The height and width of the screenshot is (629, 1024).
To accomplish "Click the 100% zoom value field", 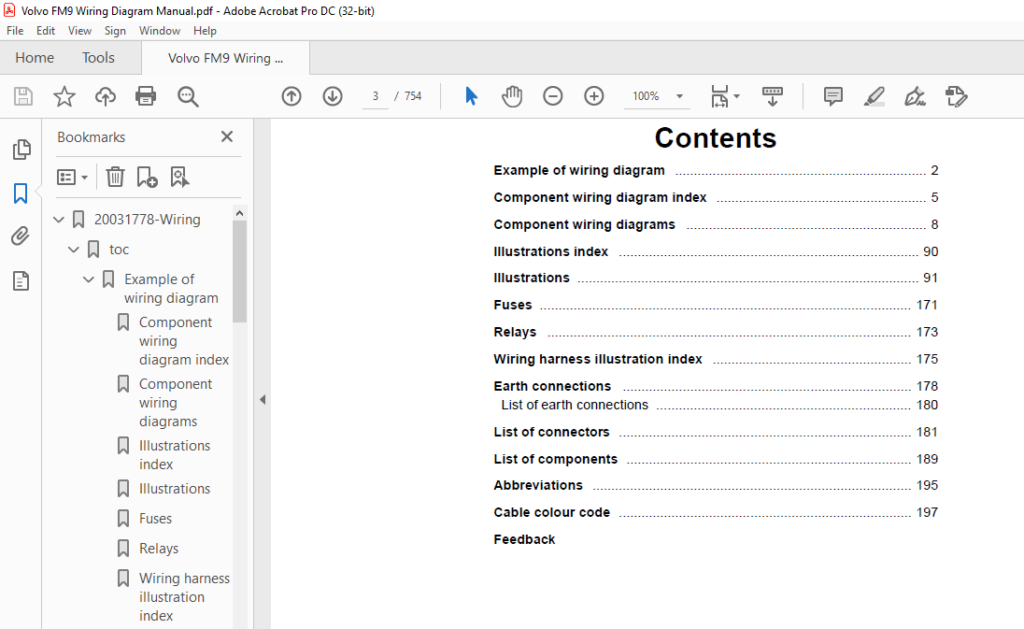I will pyautogui.click(x=646, y=96).
